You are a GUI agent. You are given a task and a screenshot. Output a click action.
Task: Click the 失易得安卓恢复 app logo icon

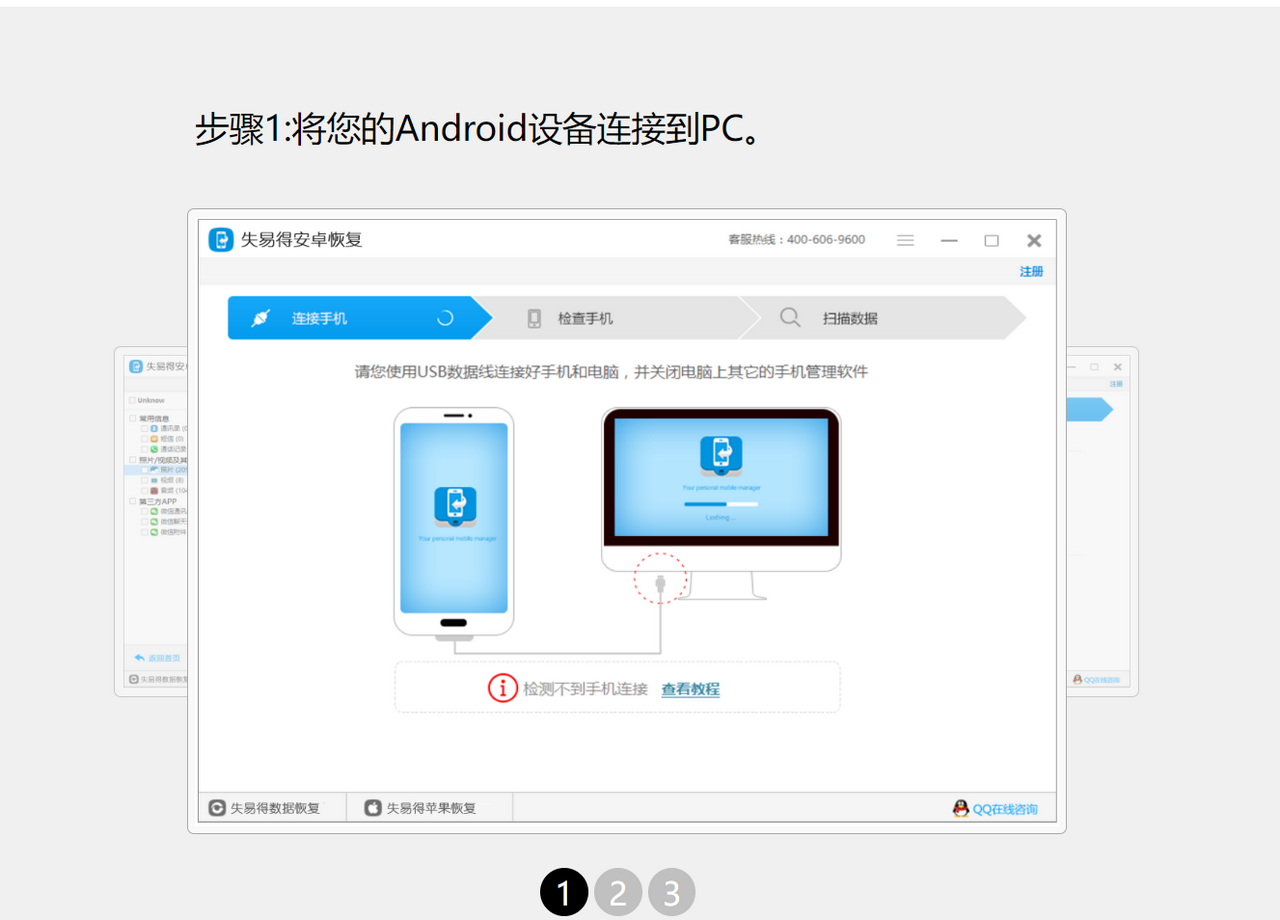pyautogui.click(x=220, y=239)
